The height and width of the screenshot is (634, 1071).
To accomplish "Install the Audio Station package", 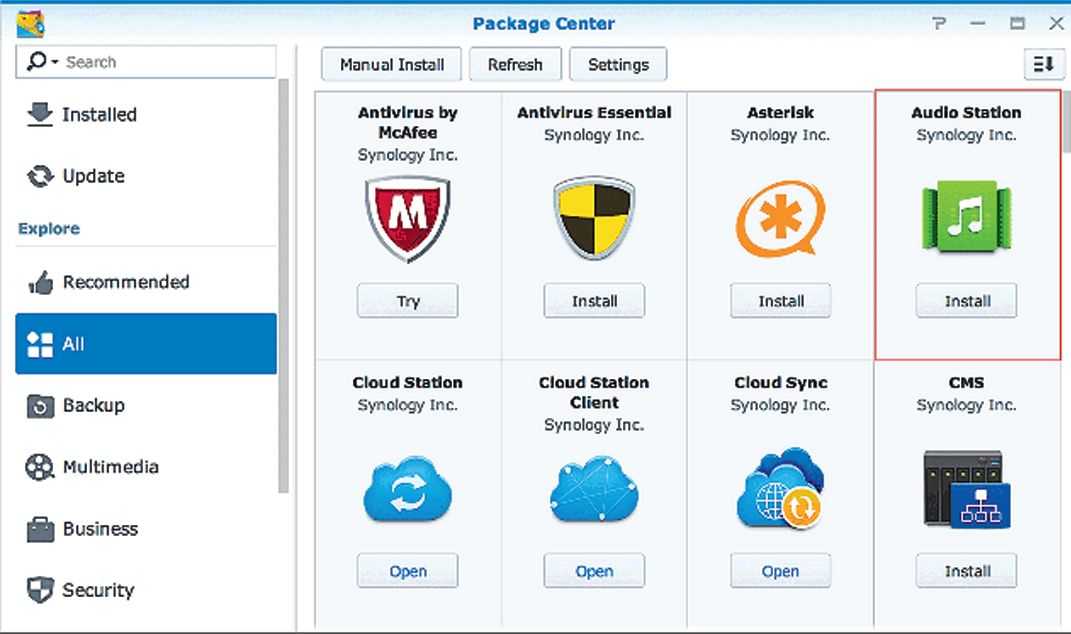I will pos(966,301).
